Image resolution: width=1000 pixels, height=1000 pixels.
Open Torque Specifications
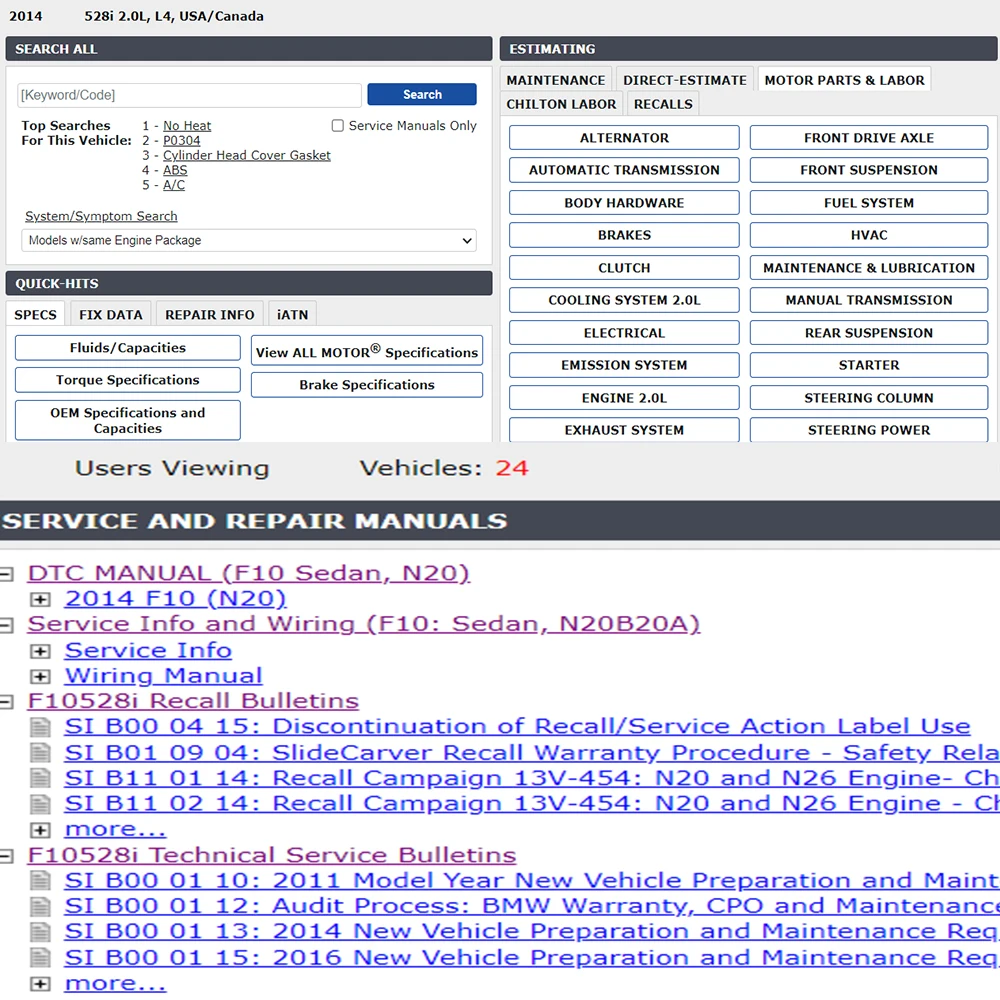pos(128,379)
